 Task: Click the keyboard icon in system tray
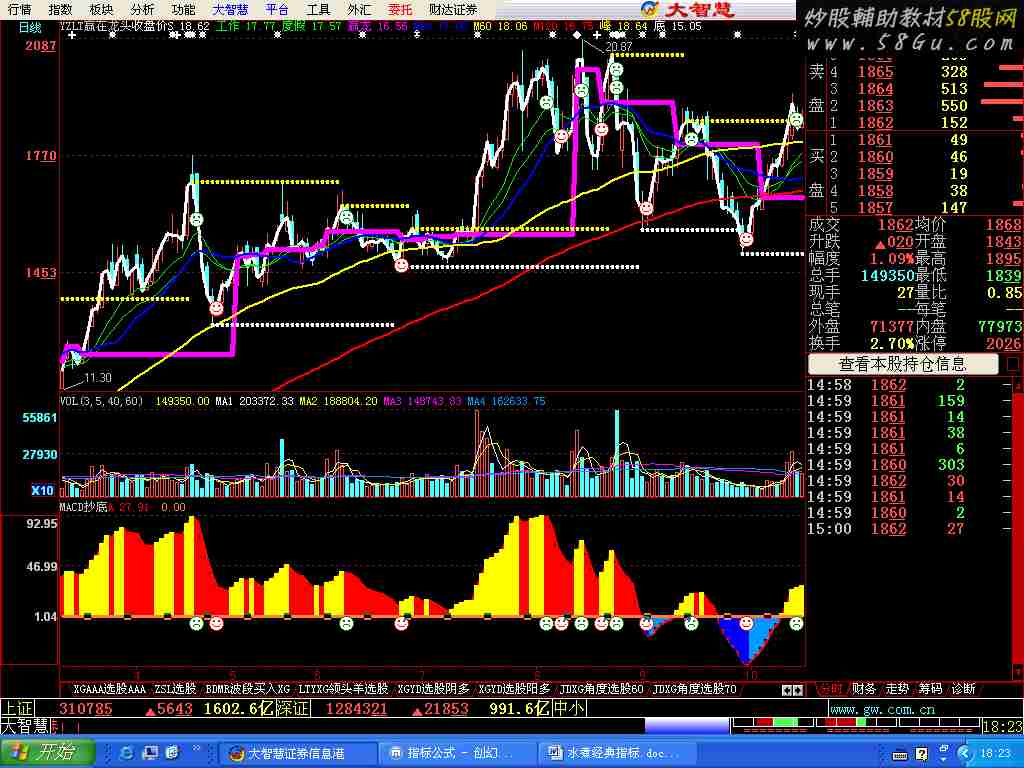pyautogui.click(x=900, y=754)
